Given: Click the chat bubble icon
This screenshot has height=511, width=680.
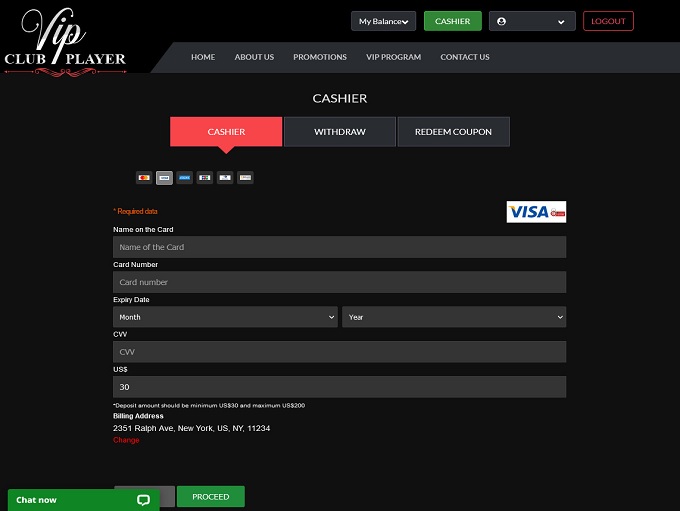Looking at the screenshot, I should coord(143,500).
